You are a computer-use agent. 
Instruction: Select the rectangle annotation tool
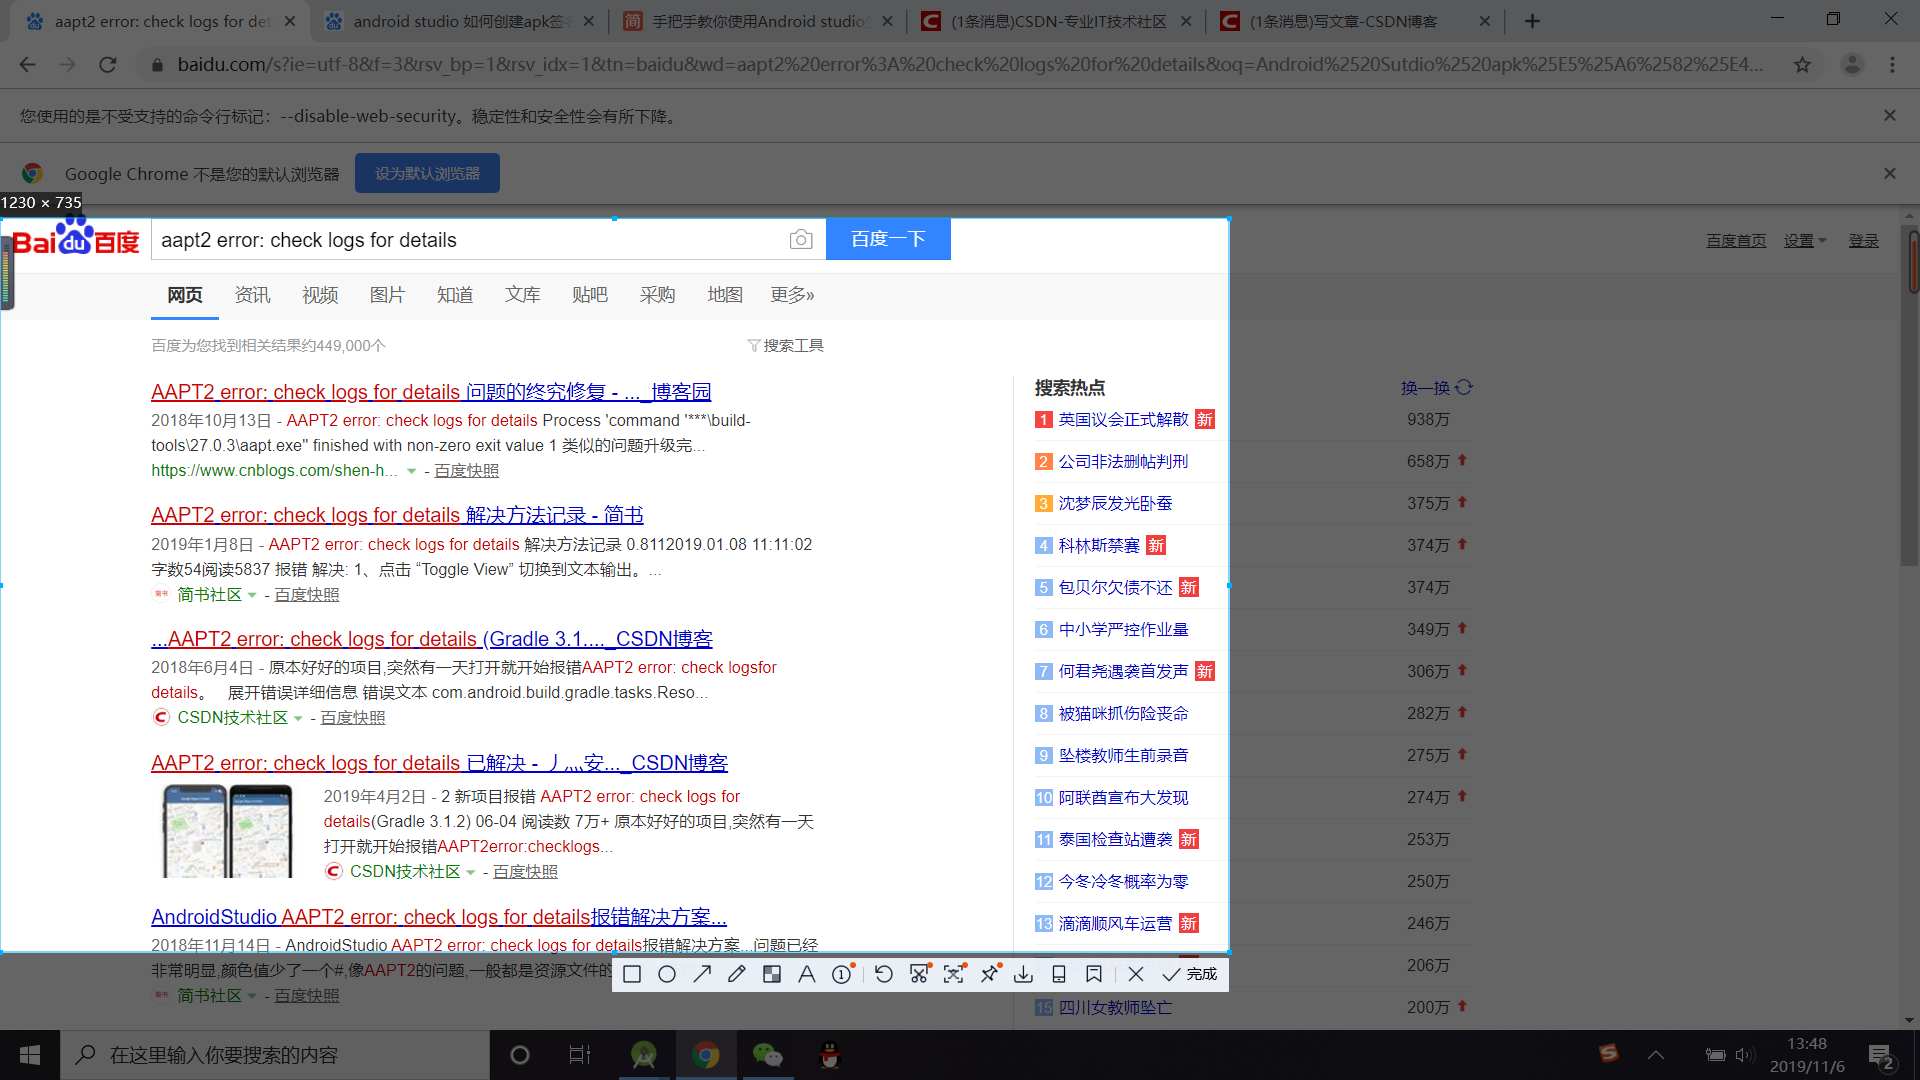tap(632, 974)
